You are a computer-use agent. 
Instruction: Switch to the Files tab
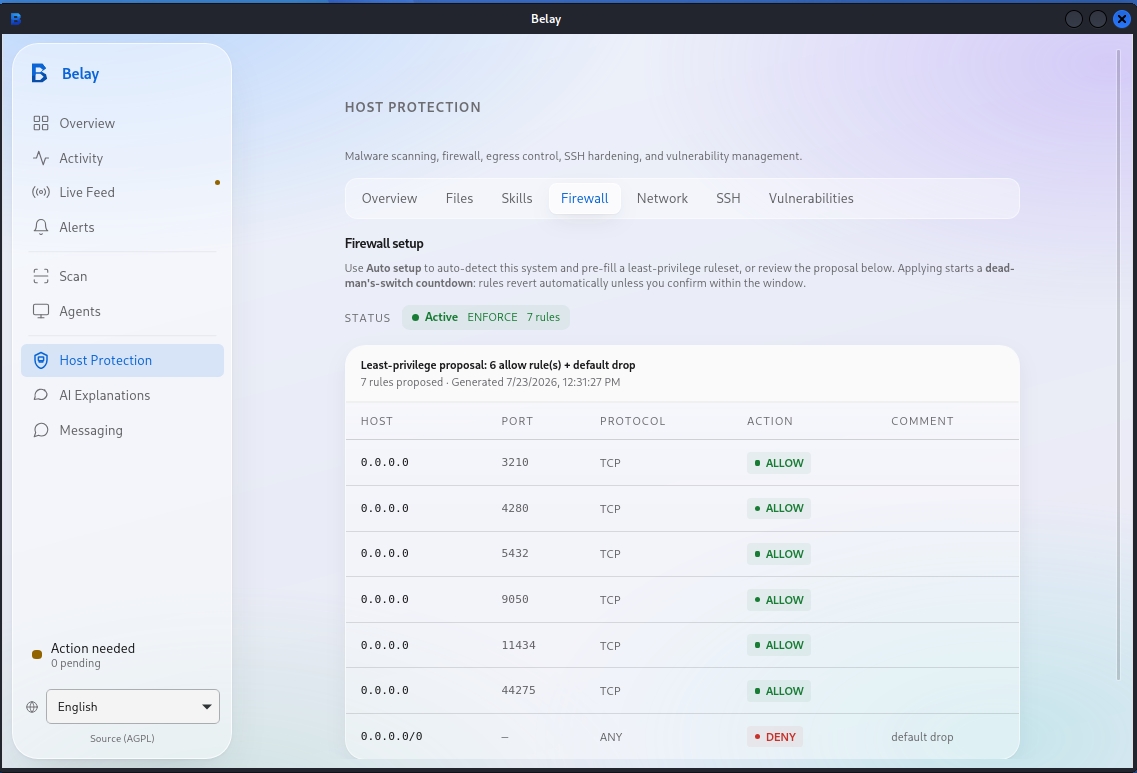(x=459, y=199)
